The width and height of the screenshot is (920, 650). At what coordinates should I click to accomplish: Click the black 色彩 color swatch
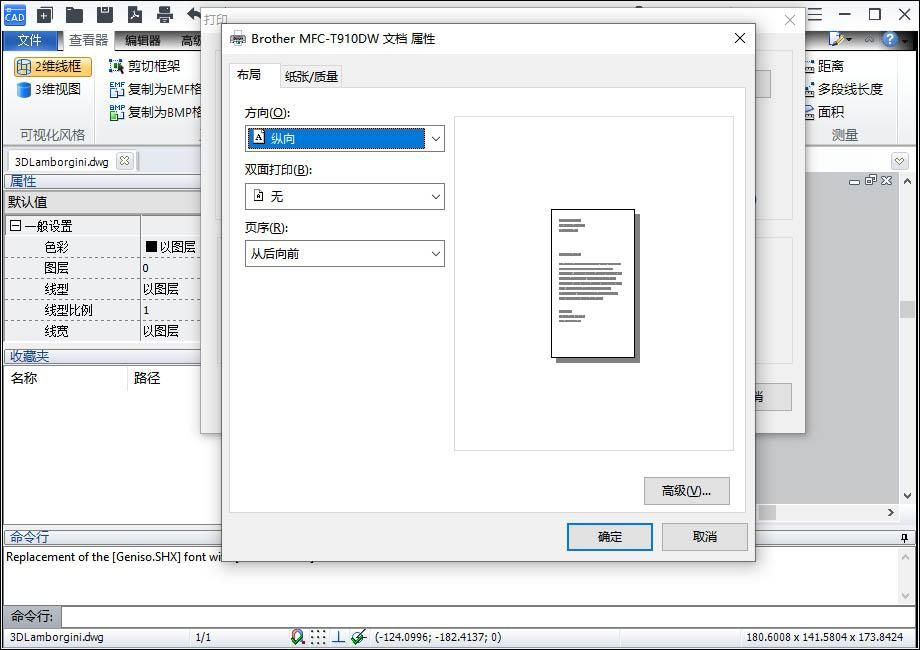151,246
